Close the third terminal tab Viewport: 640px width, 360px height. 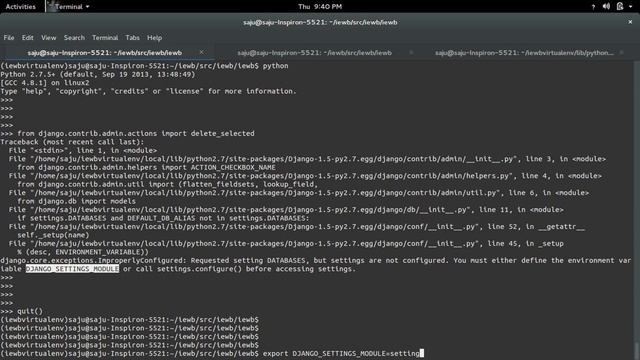point(621,52)
